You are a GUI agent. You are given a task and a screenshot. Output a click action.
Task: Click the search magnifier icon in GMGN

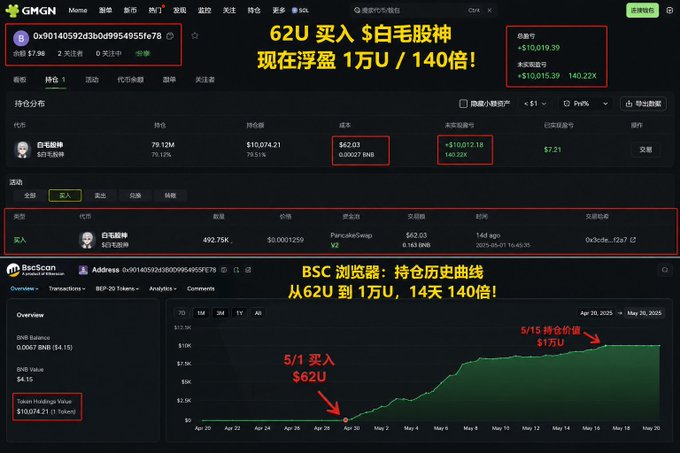(357, 10)
